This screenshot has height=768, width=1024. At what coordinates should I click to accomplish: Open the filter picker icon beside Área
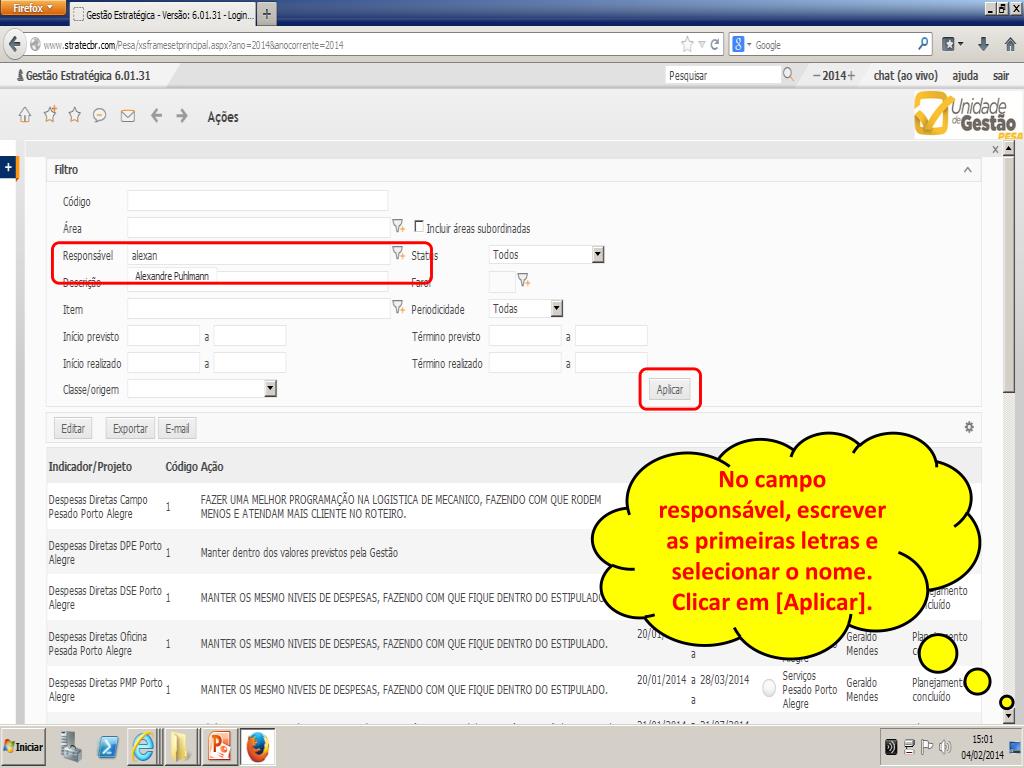coord(398,226)
